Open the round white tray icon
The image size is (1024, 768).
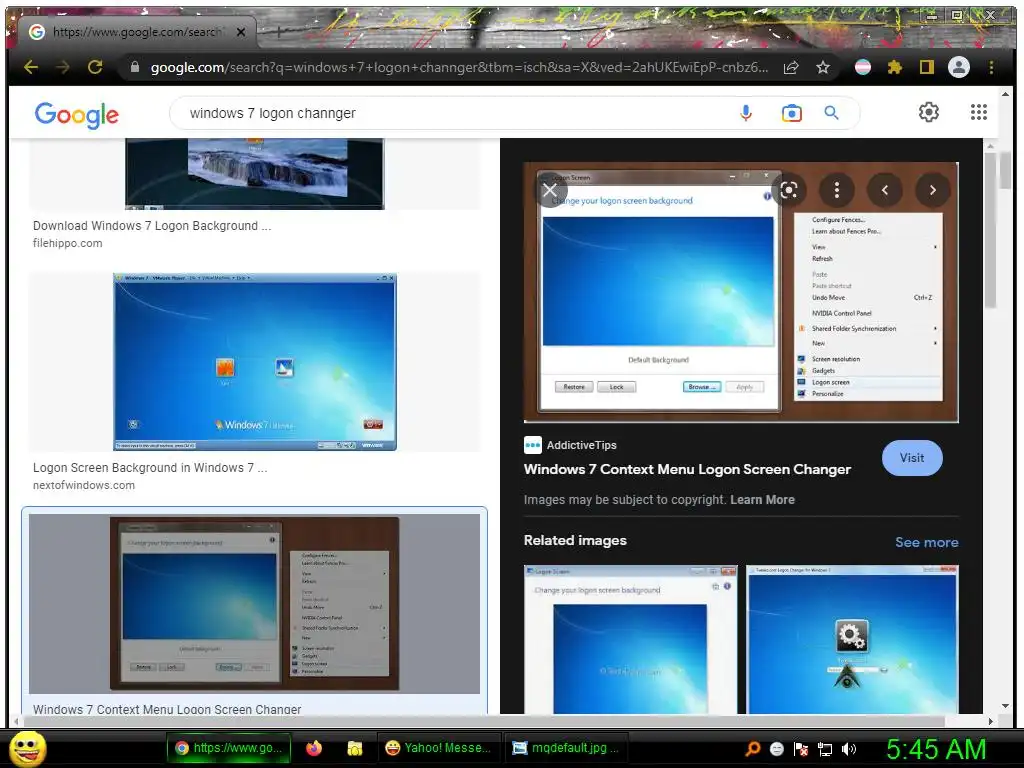click(776, 749)
